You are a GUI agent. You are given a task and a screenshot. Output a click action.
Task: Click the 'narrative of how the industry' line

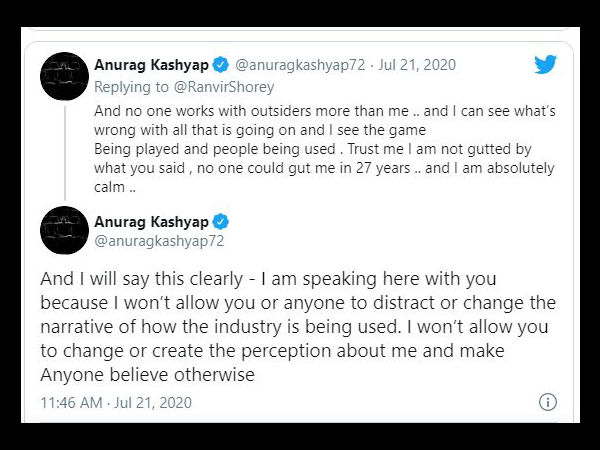point(294,326)
